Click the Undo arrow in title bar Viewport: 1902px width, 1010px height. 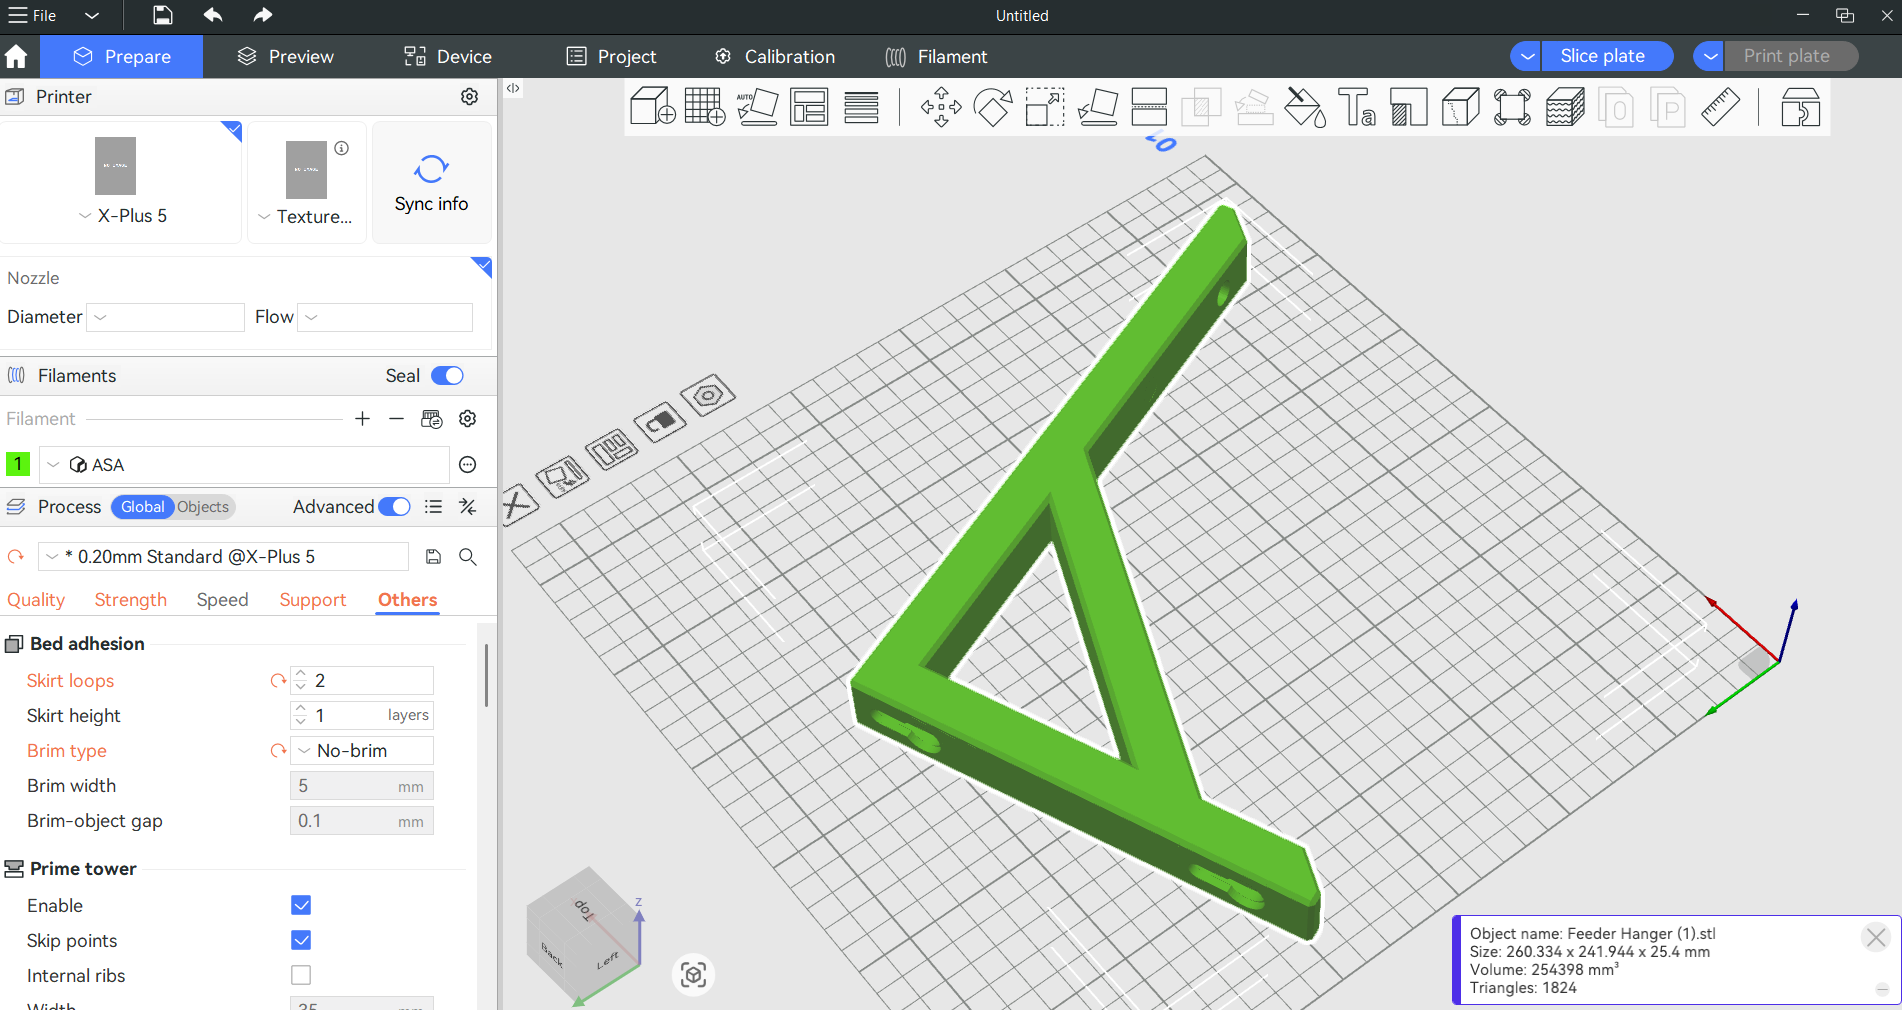click(213, 15)
